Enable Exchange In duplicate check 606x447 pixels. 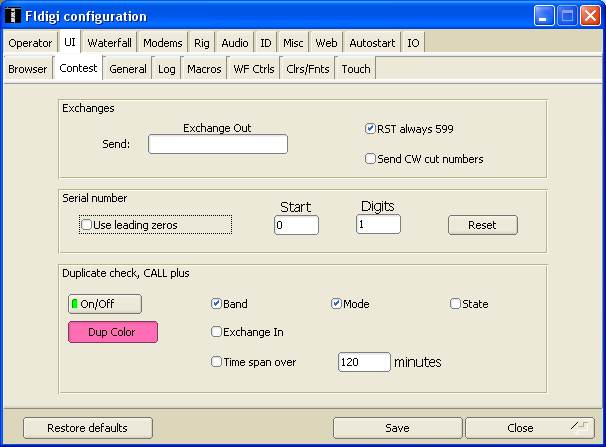click(x=216, y=332)
